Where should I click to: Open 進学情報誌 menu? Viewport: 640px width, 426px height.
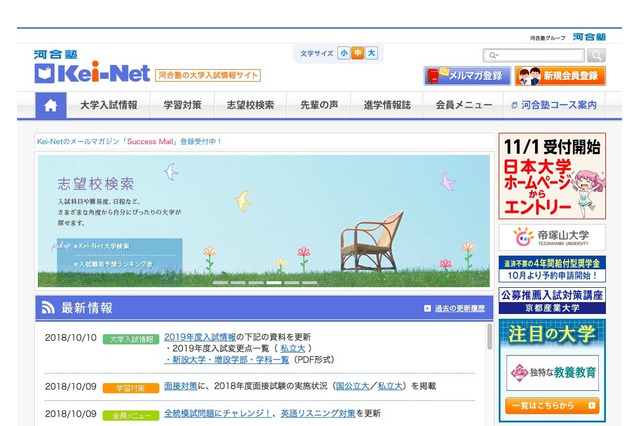[x=387, y=105]
